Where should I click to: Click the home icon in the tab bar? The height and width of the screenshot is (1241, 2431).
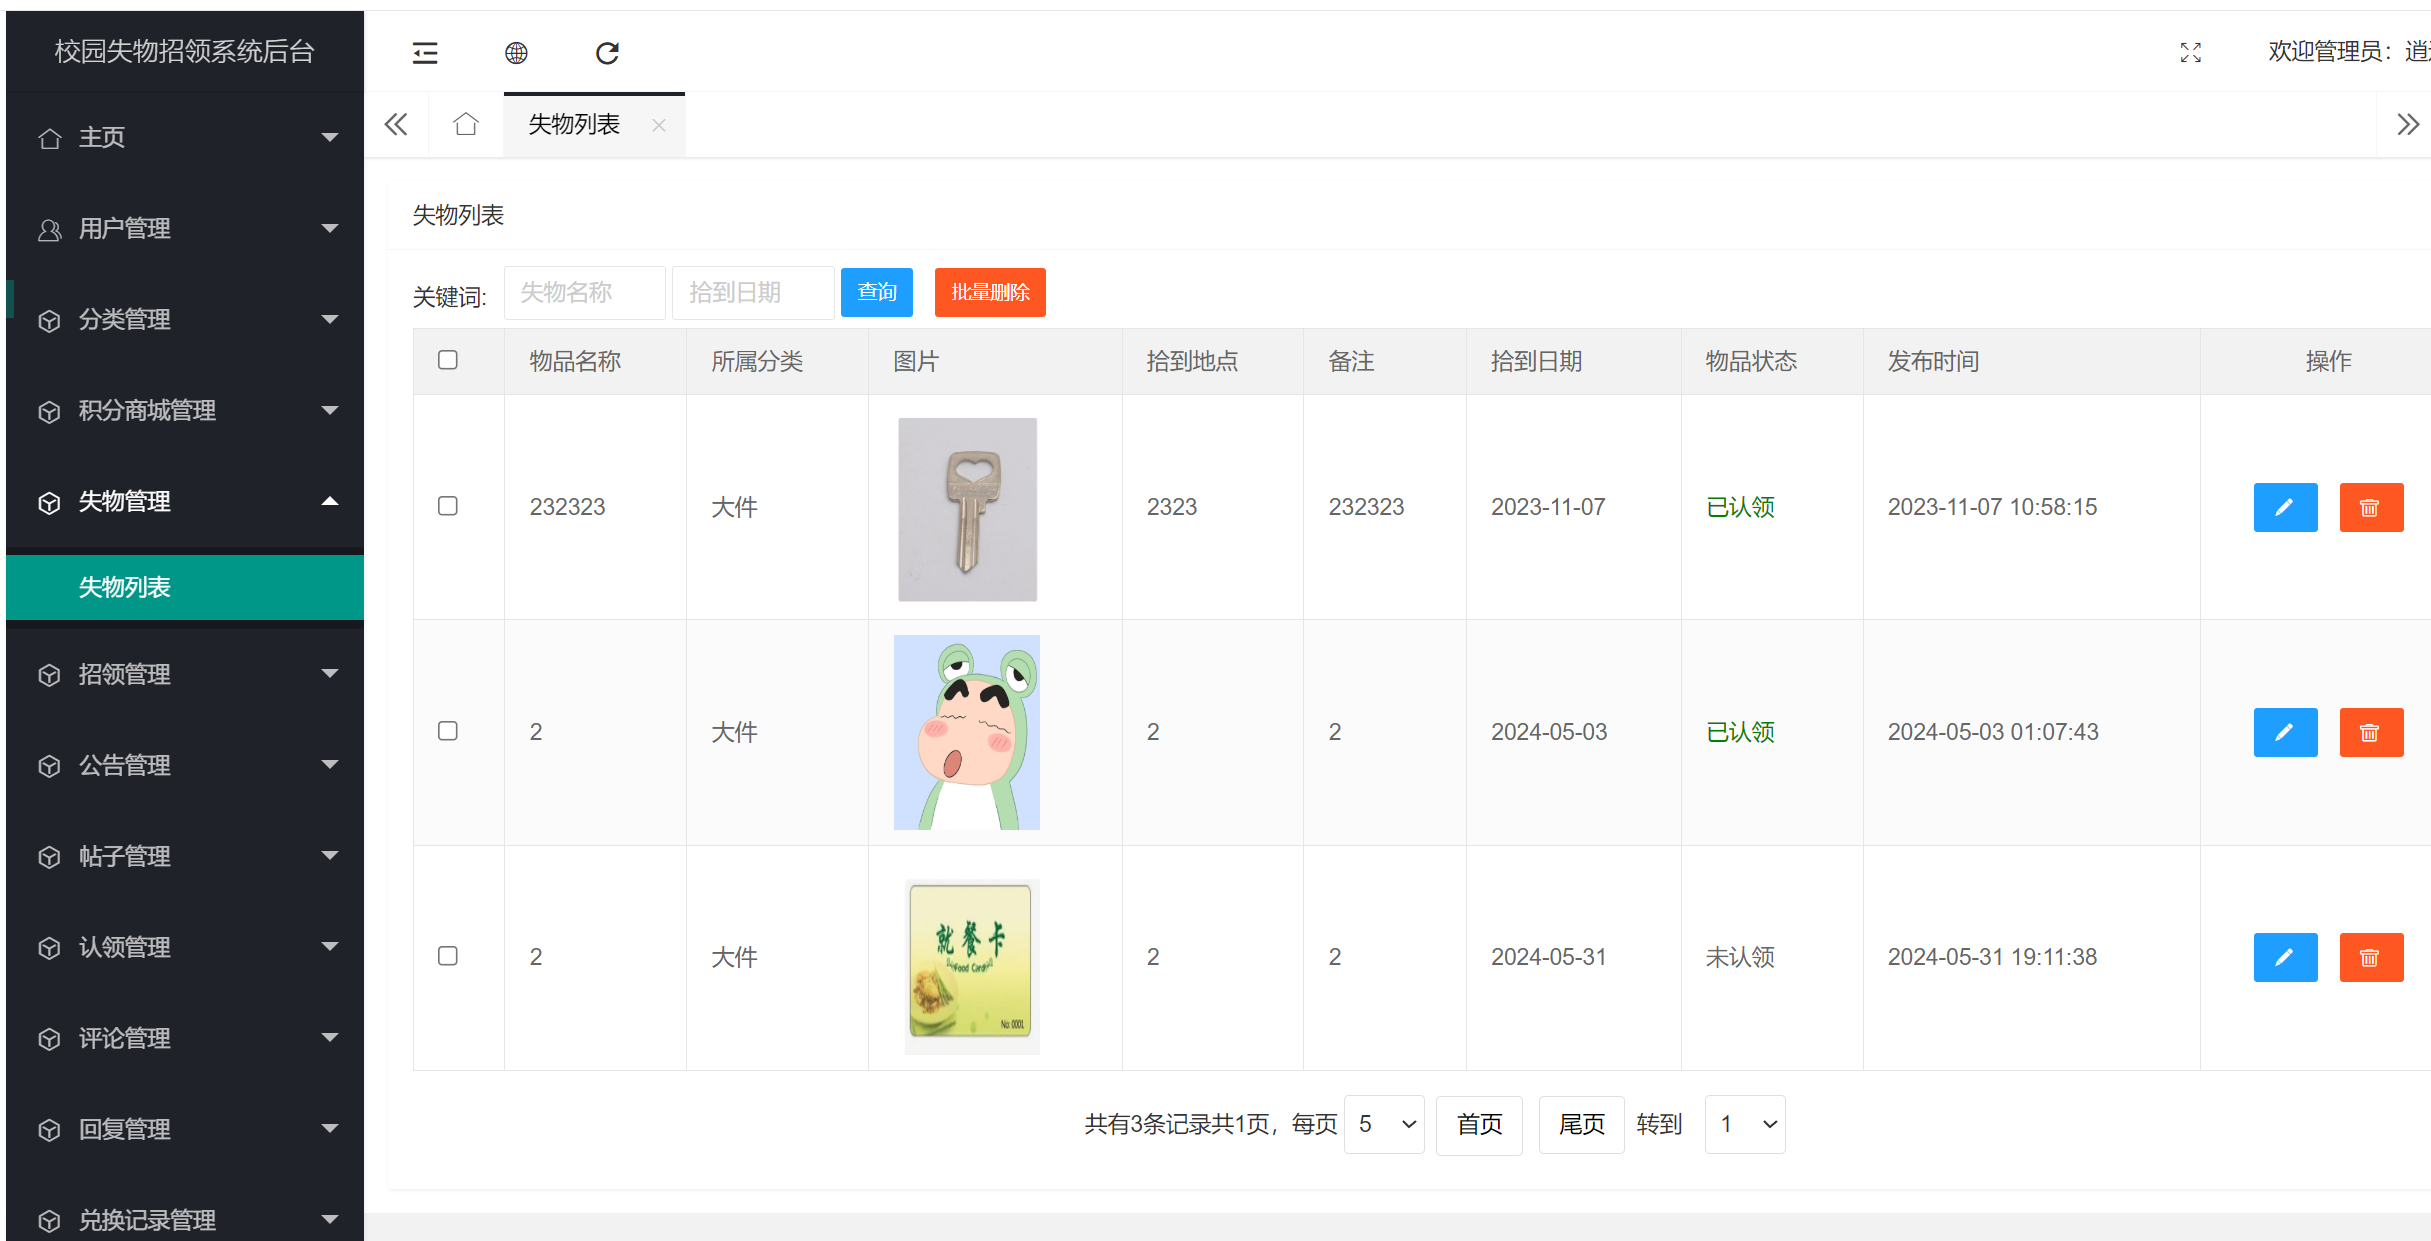464,124
